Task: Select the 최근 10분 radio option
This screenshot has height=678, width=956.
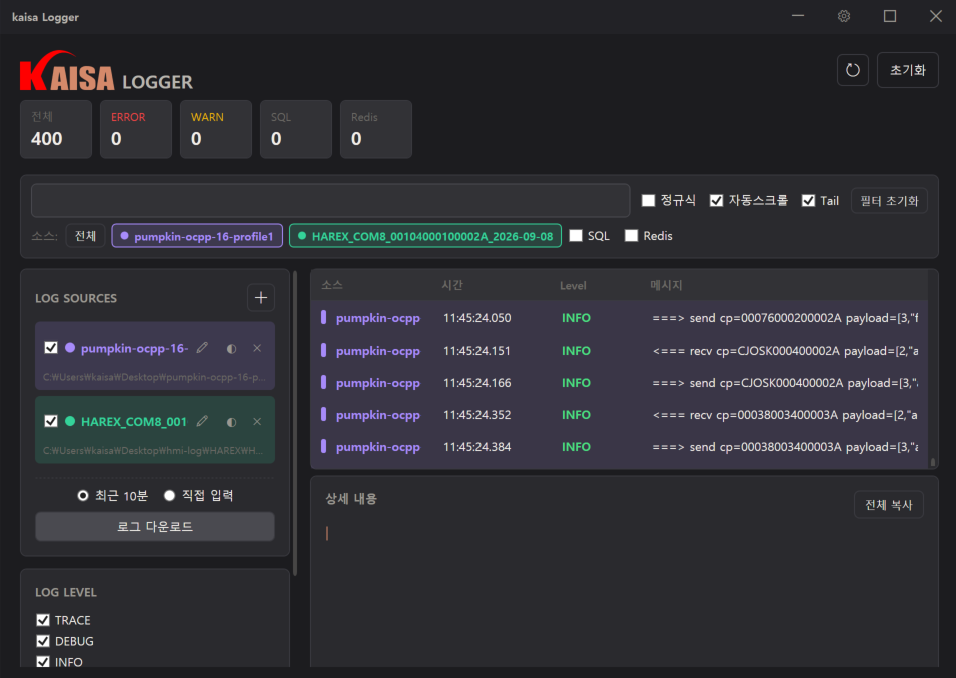Action: coord(83,496)
